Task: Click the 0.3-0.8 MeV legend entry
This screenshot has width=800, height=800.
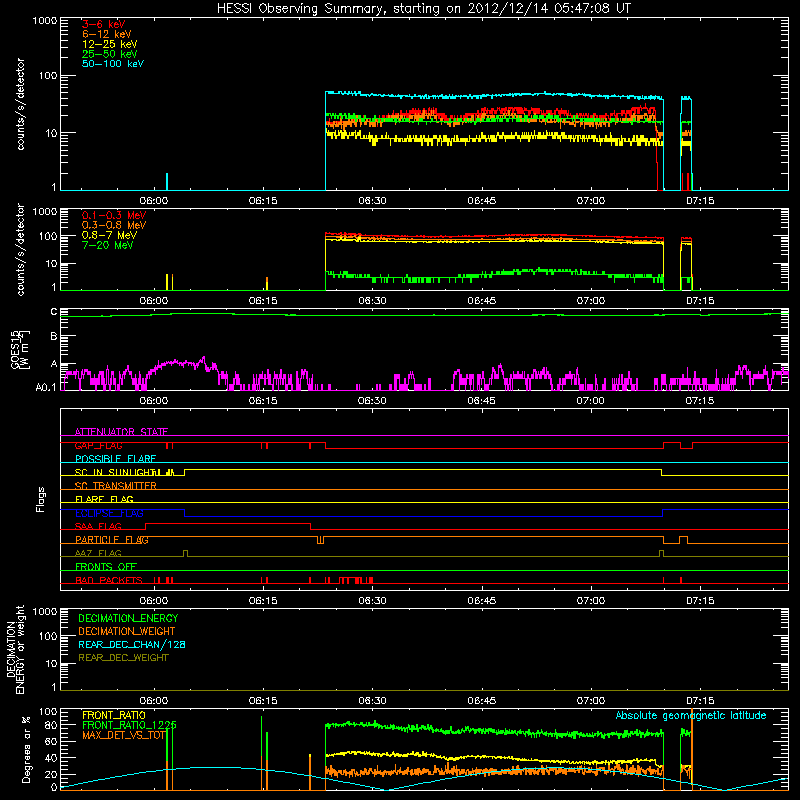Action: (x=114, y=225)
